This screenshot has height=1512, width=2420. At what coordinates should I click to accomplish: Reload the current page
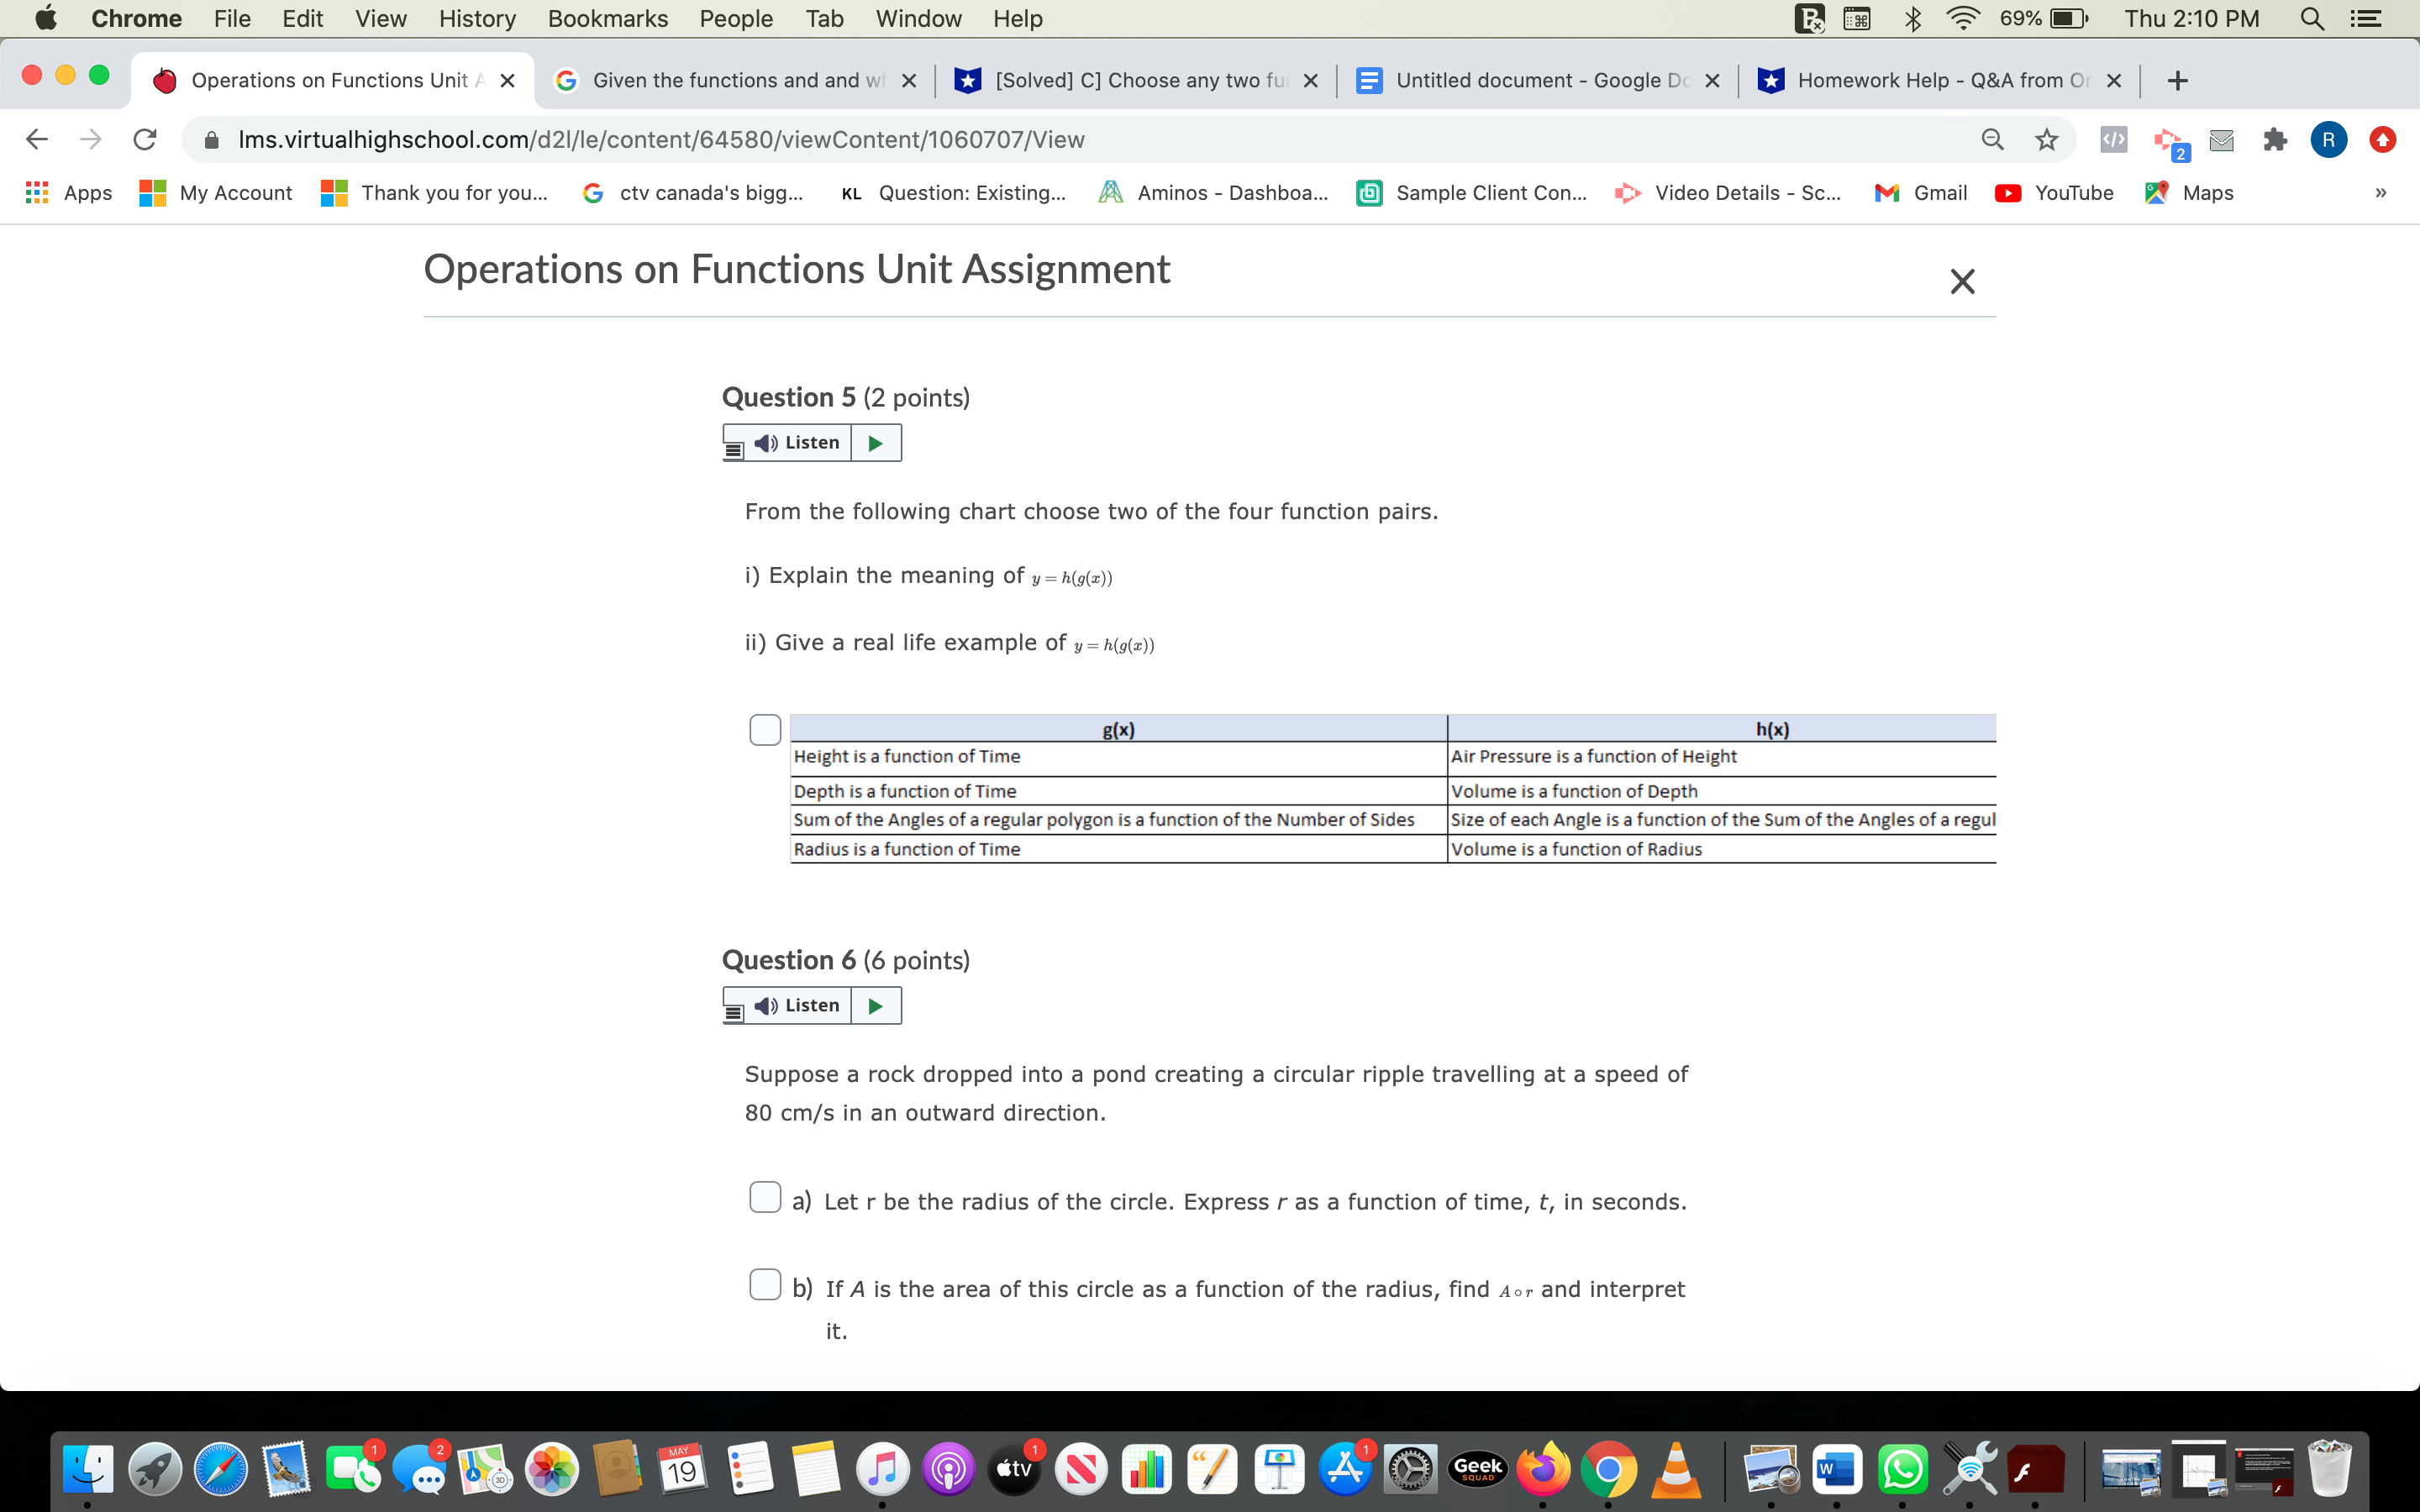click(x=143, y=139)
